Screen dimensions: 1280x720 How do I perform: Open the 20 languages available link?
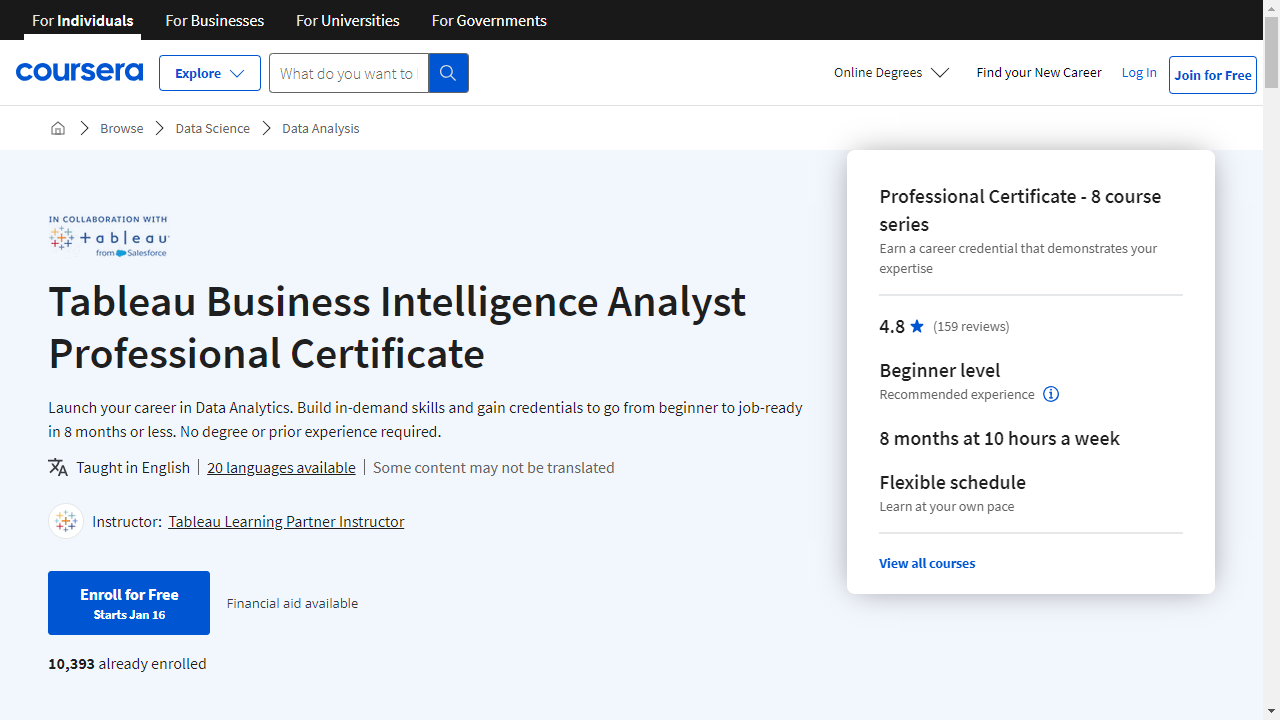click(x=281, y=467)
